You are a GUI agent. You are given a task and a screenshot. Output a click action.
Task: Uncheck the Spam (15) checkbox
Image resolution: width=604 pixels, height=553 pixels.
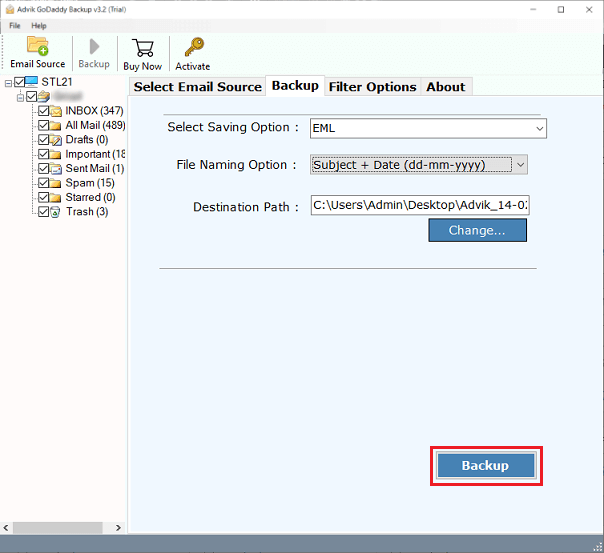pyautogui.click(x=44, y=183)
